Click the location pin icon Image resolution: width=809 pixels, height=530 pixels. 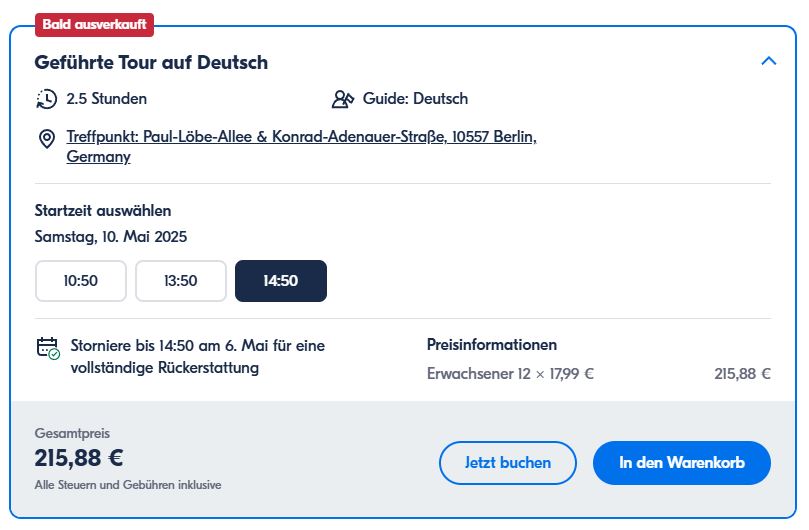click(46, 138)
